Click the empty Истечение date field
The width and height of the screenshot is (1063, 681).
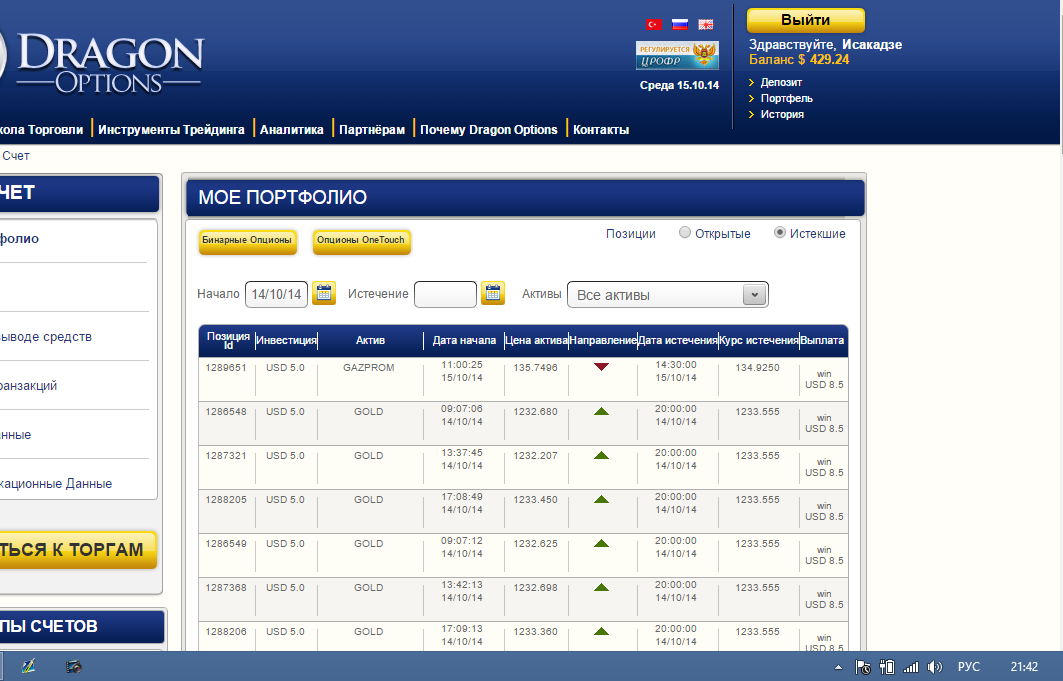click(445, 294)
